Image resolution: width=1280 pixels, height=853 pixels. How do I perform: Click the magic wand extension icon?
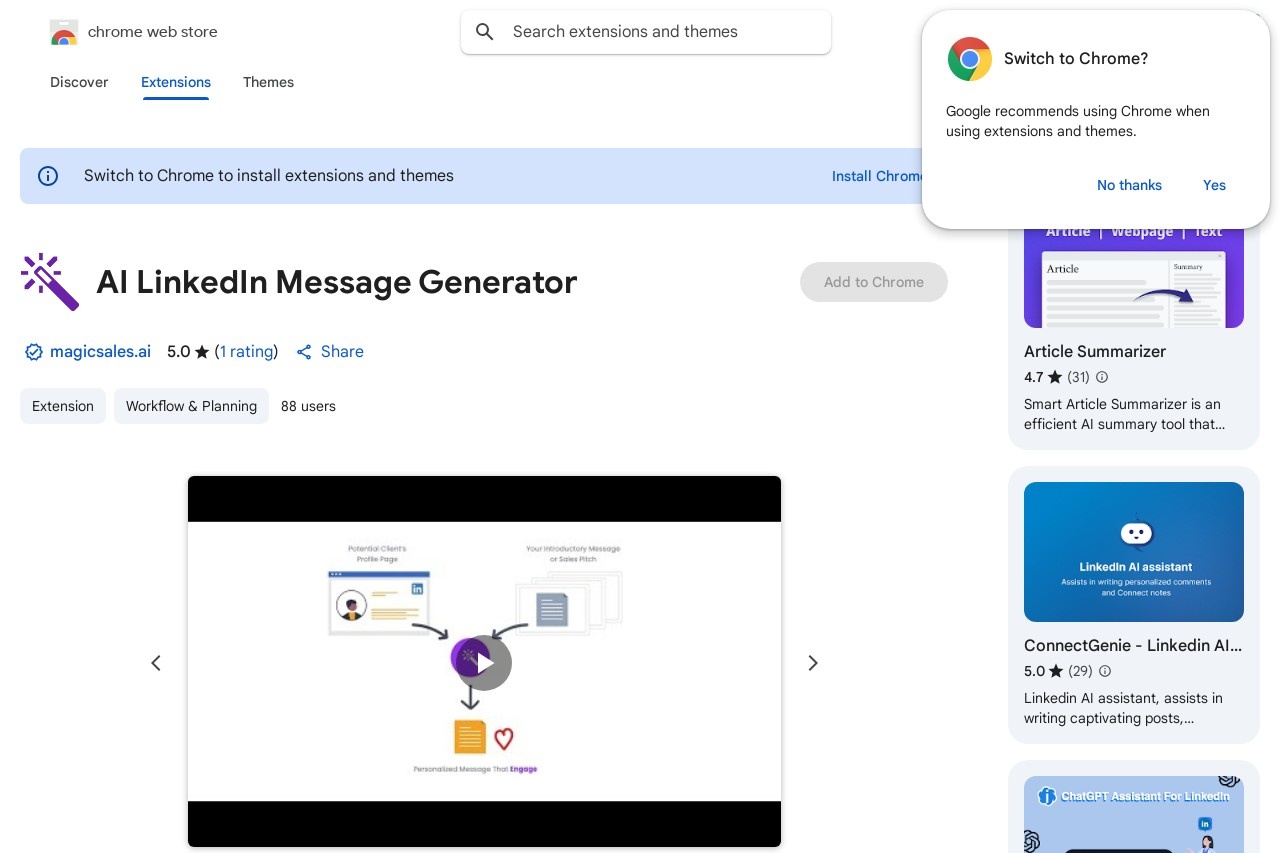49,282
